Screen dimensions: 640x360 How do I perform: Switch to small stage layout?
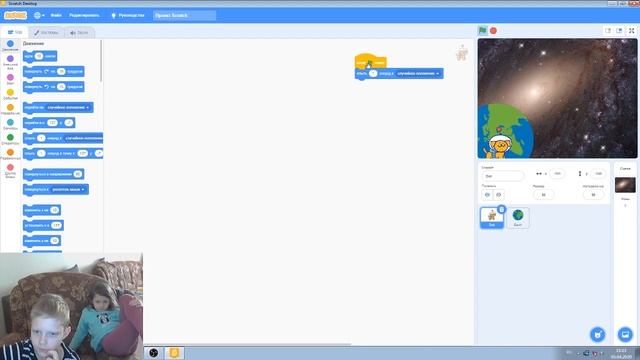coord(608,31)
